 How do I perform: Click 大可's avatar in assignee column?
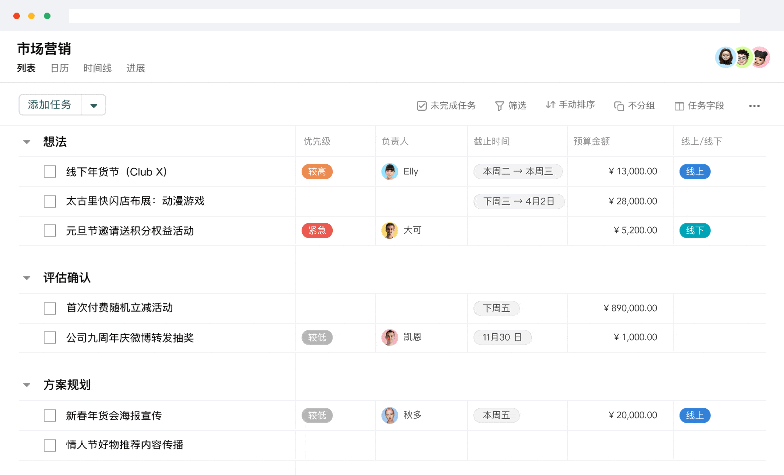390,230
